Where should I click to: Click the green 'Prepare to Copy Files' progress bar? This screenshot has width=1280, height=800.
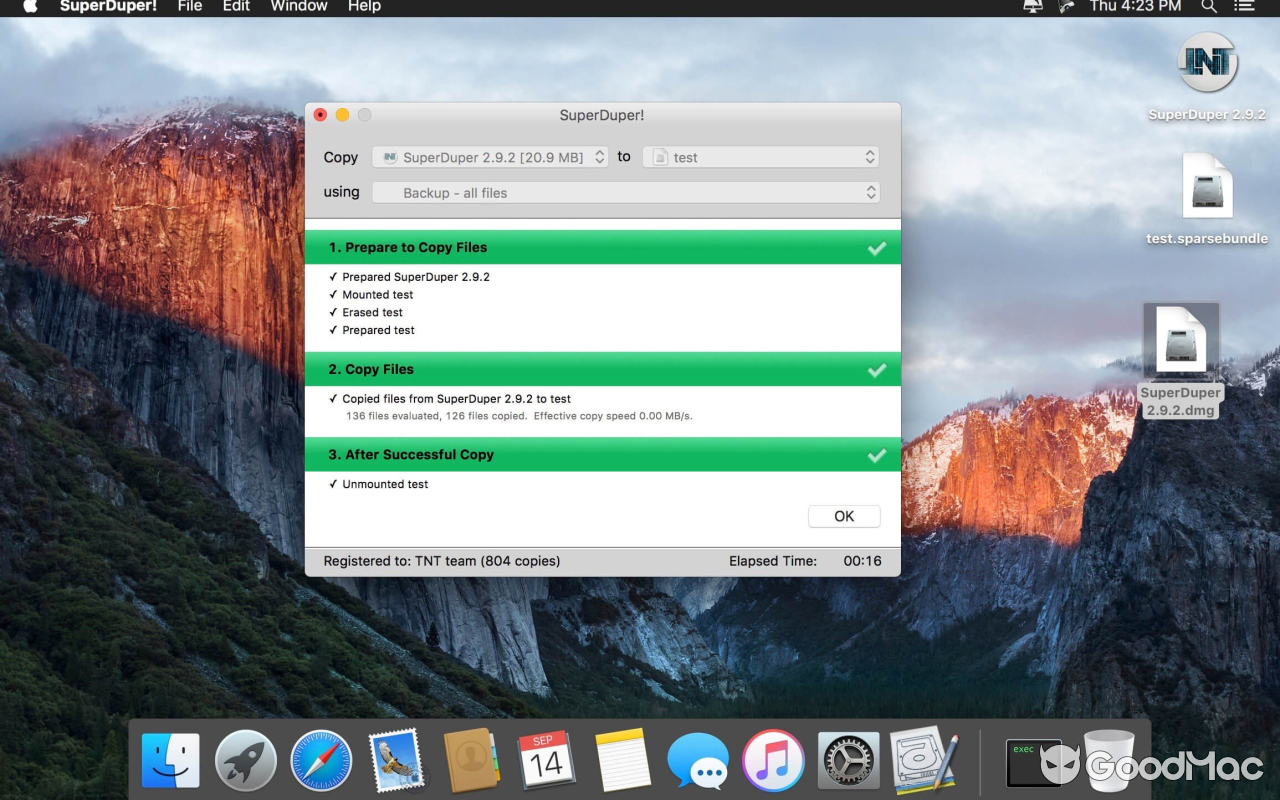pyautogui.click(x=600, y=247)
